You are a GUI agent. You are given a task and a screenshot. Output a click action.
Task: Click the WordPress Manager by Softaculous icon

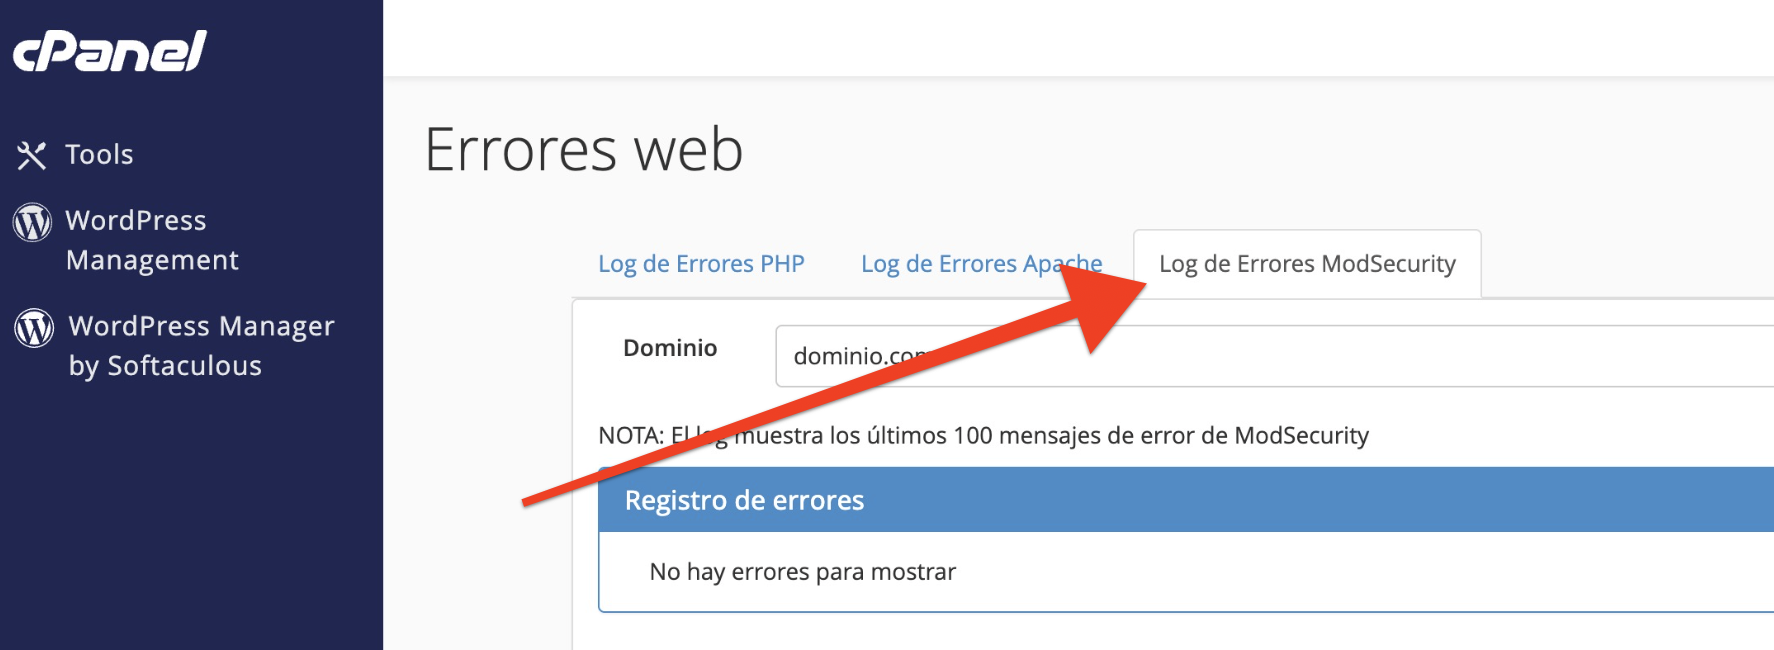pos(34,328)
